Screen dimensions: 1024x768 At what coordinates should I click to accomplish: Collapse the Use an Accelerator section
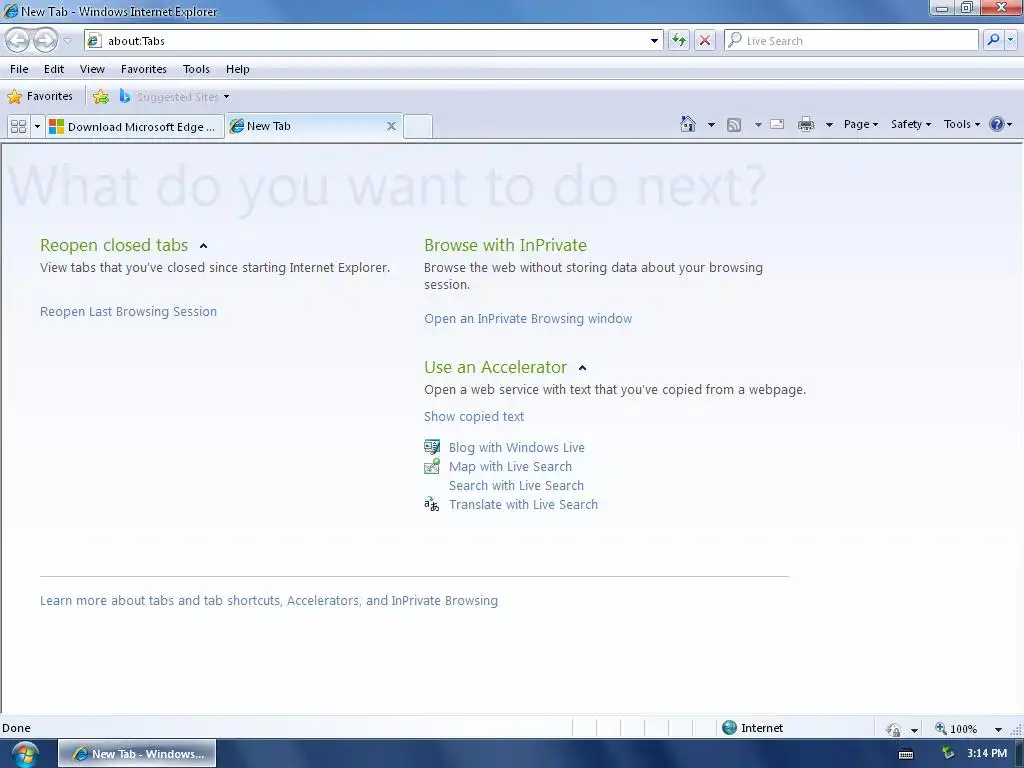(x=583, y=368)
